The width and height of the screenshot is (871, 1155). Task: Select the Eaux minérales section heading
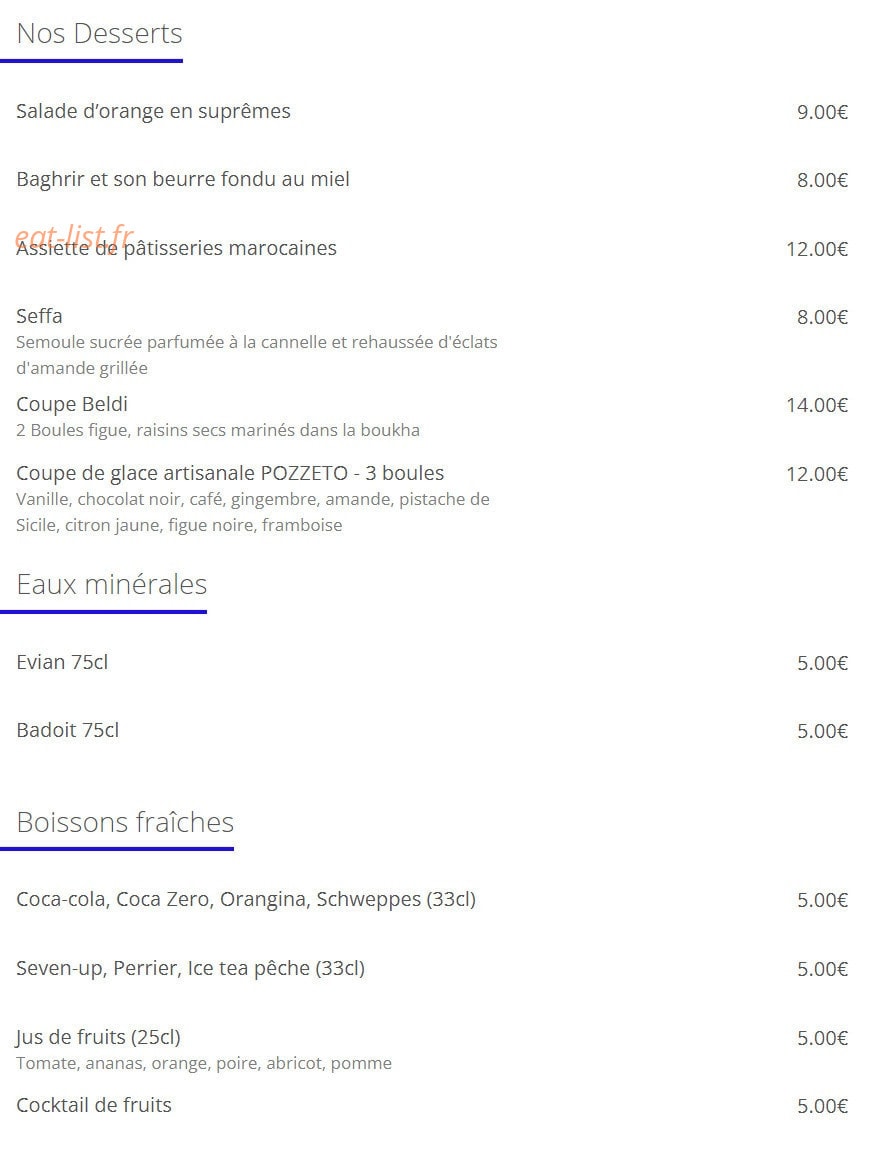tap(111, 584)
